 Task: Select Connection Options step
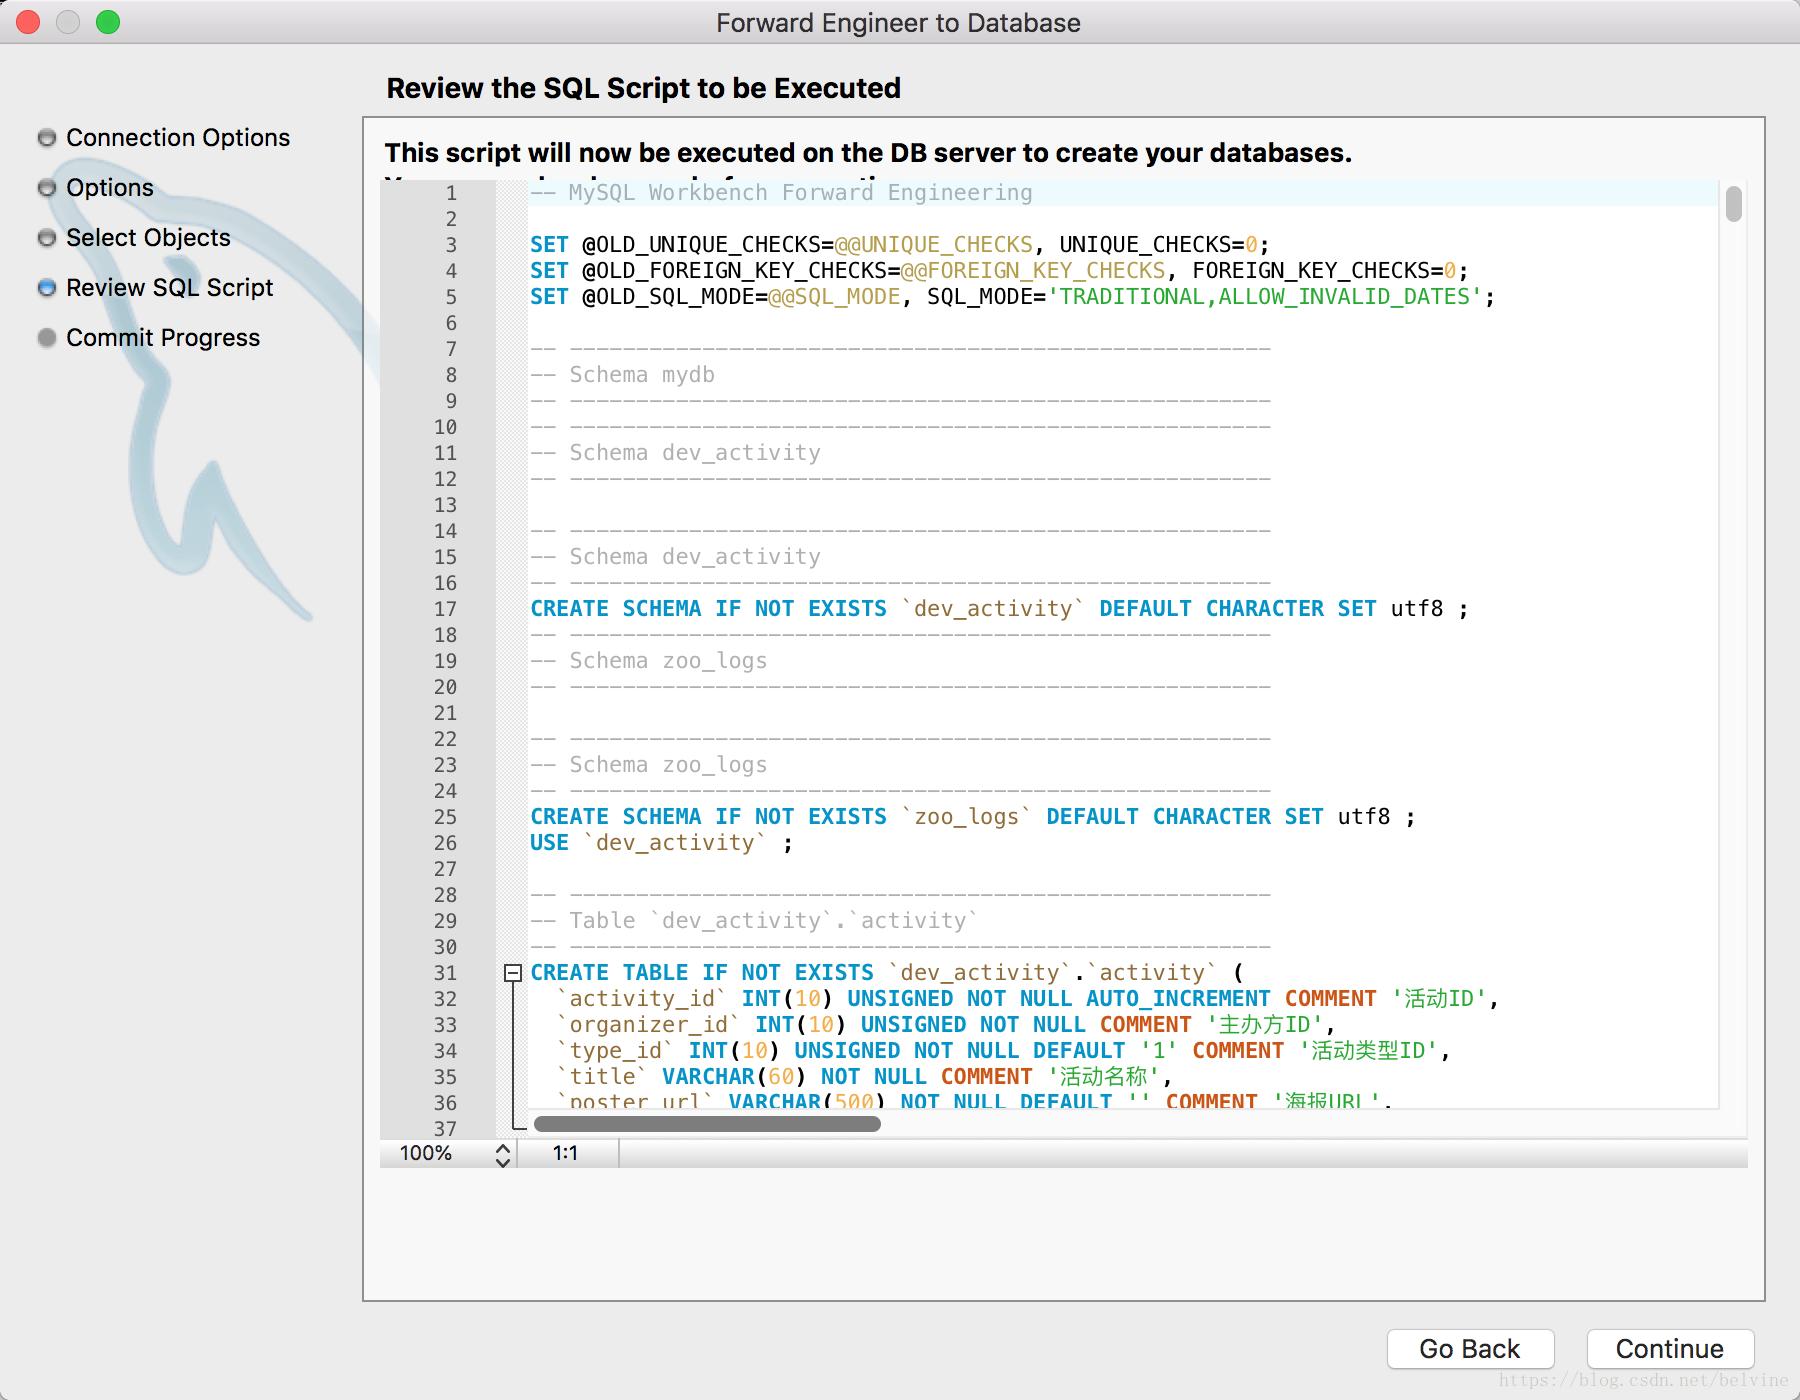(x=177, y=137)
